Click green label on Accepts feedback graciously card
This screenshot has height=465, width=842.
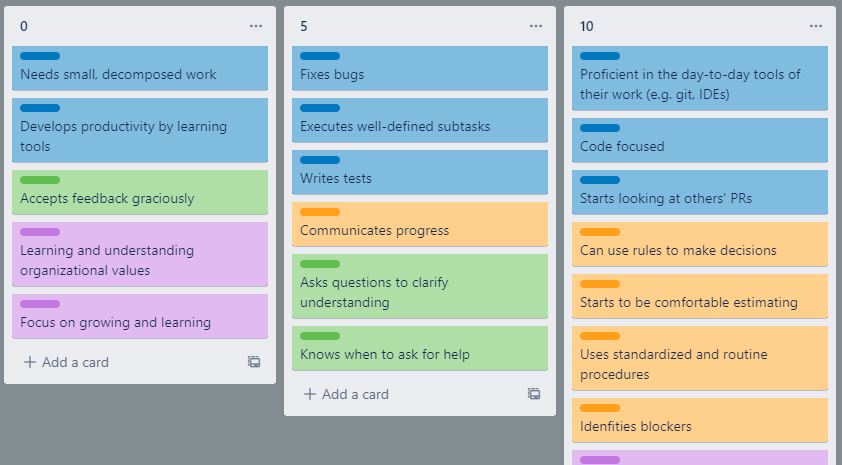(40, 180)
